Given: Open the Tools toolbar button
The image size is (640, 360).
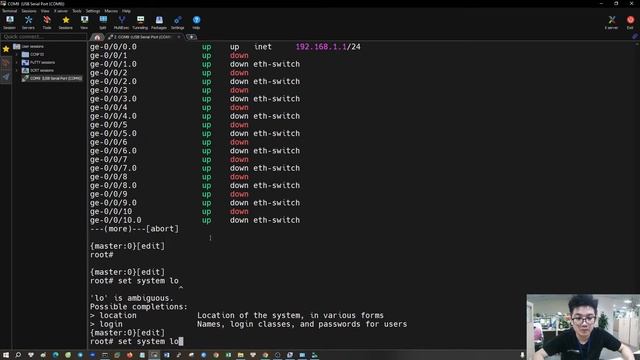Looking at the screenshot, I should point(47,22).
